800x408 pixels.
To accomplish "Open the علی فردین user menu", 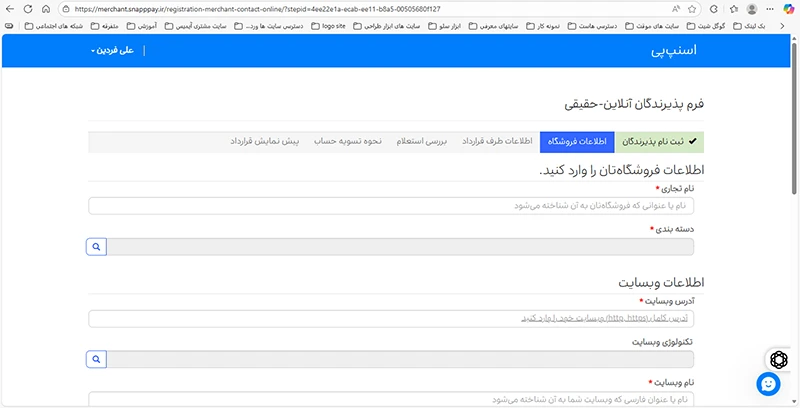I will [x=112, y=50].
